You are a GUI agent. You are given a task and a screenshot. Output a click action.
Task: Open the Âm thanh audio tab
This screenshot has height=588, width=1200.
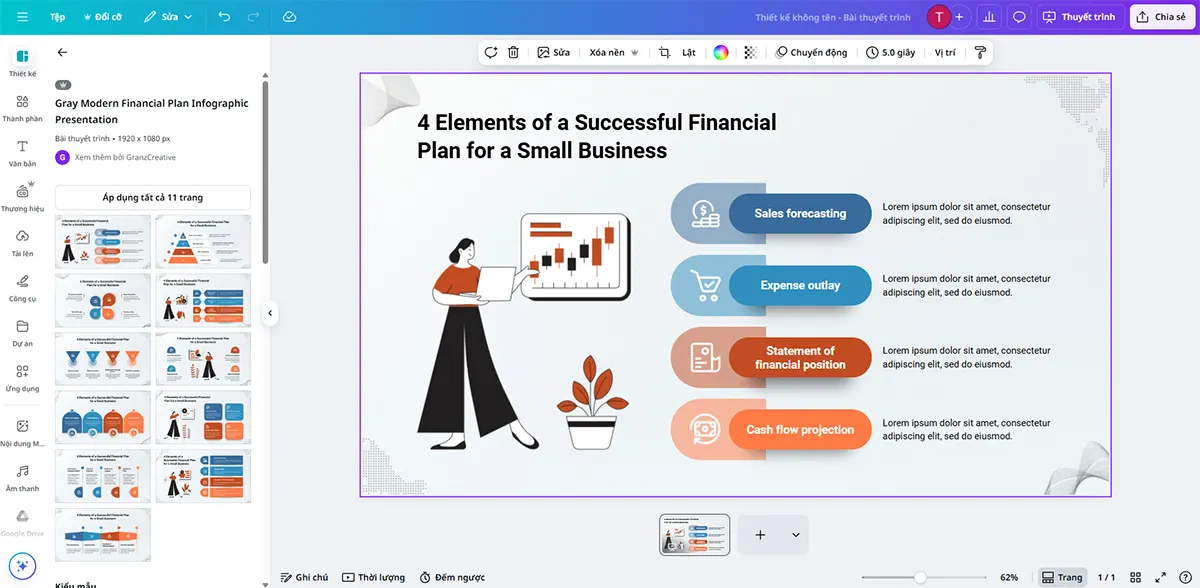click(x=22, y=477)
